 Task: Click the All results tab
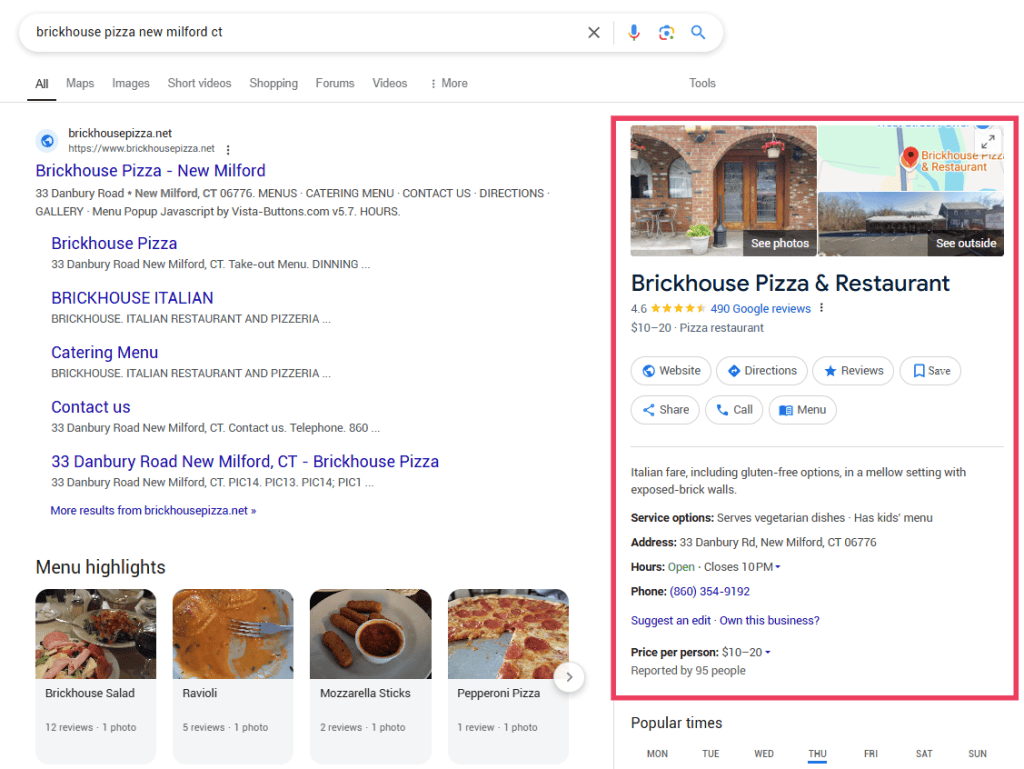(42, 84)
